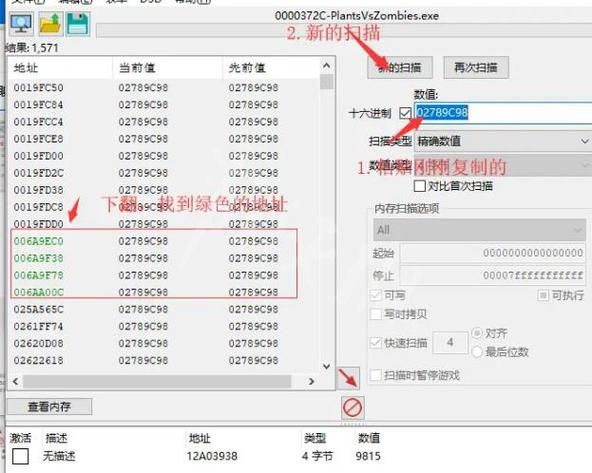Open a cheat table with folder icon
Viewport: 592px width, 473px height.
51,24
